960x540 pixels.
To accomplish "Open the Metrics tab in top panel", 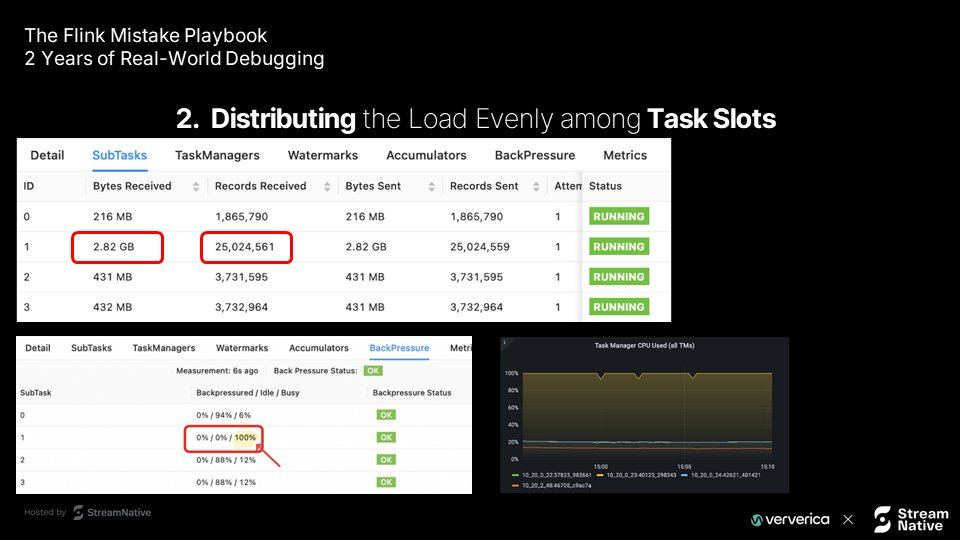I will point(625,156).
